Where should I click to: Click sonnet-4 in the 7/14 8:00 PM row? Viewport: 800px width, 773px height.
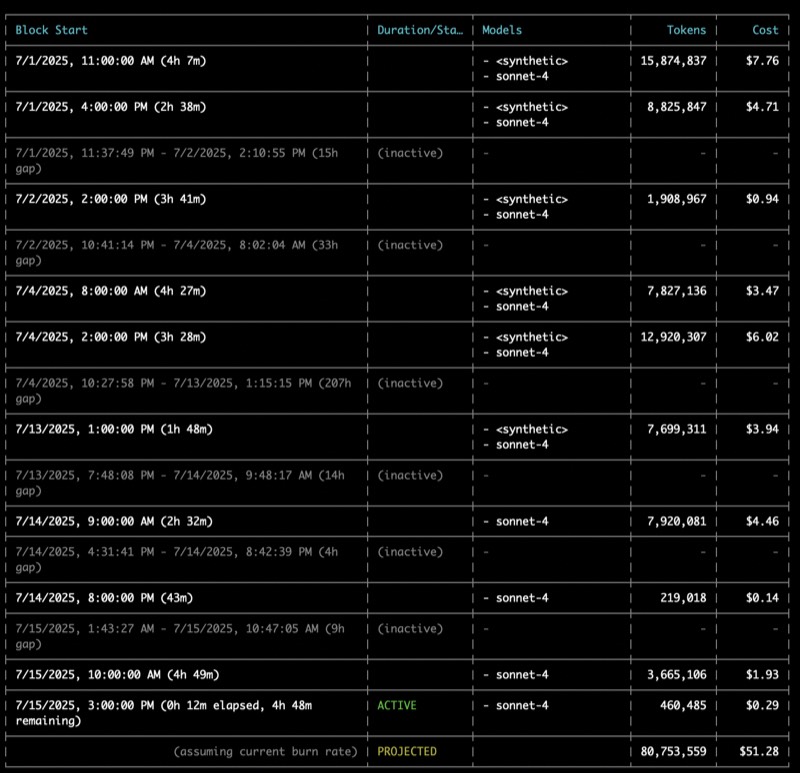click(522, 597)
